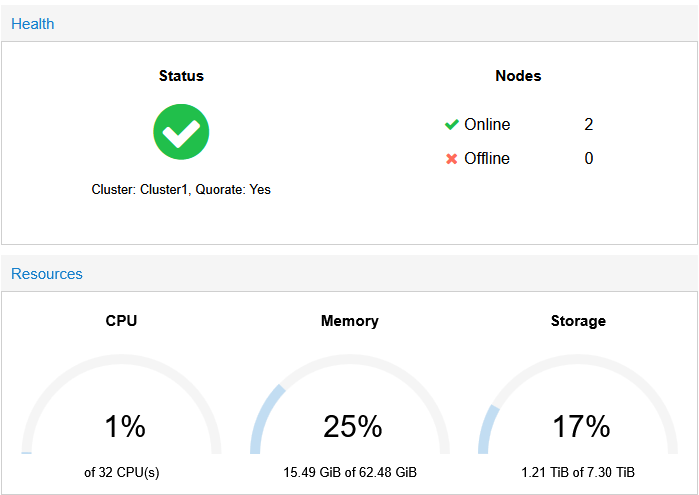Click the green cluster status checkmark icon
This screenshot has height=495, width=699.
pos(181,132)
